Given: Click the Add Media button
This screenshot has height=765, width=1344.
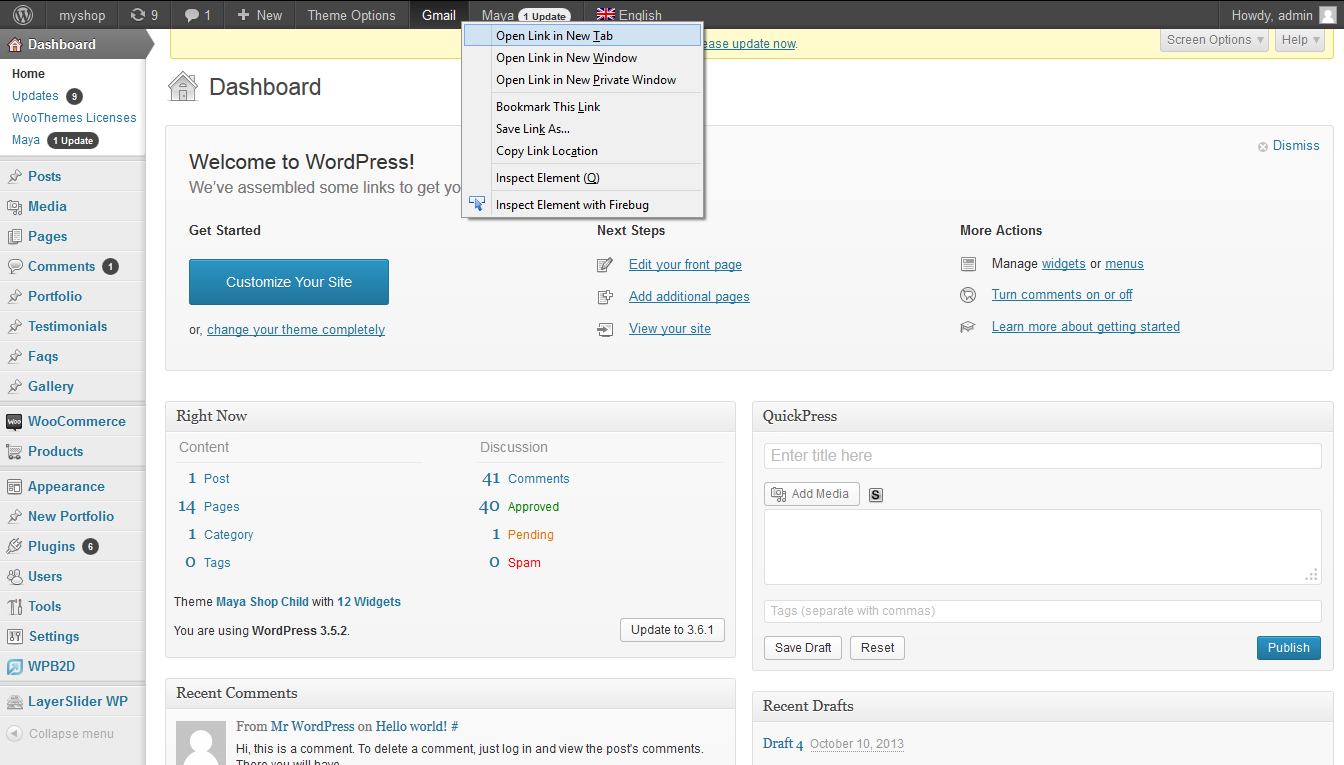Looking at the screenshot, I should point(812,494).
